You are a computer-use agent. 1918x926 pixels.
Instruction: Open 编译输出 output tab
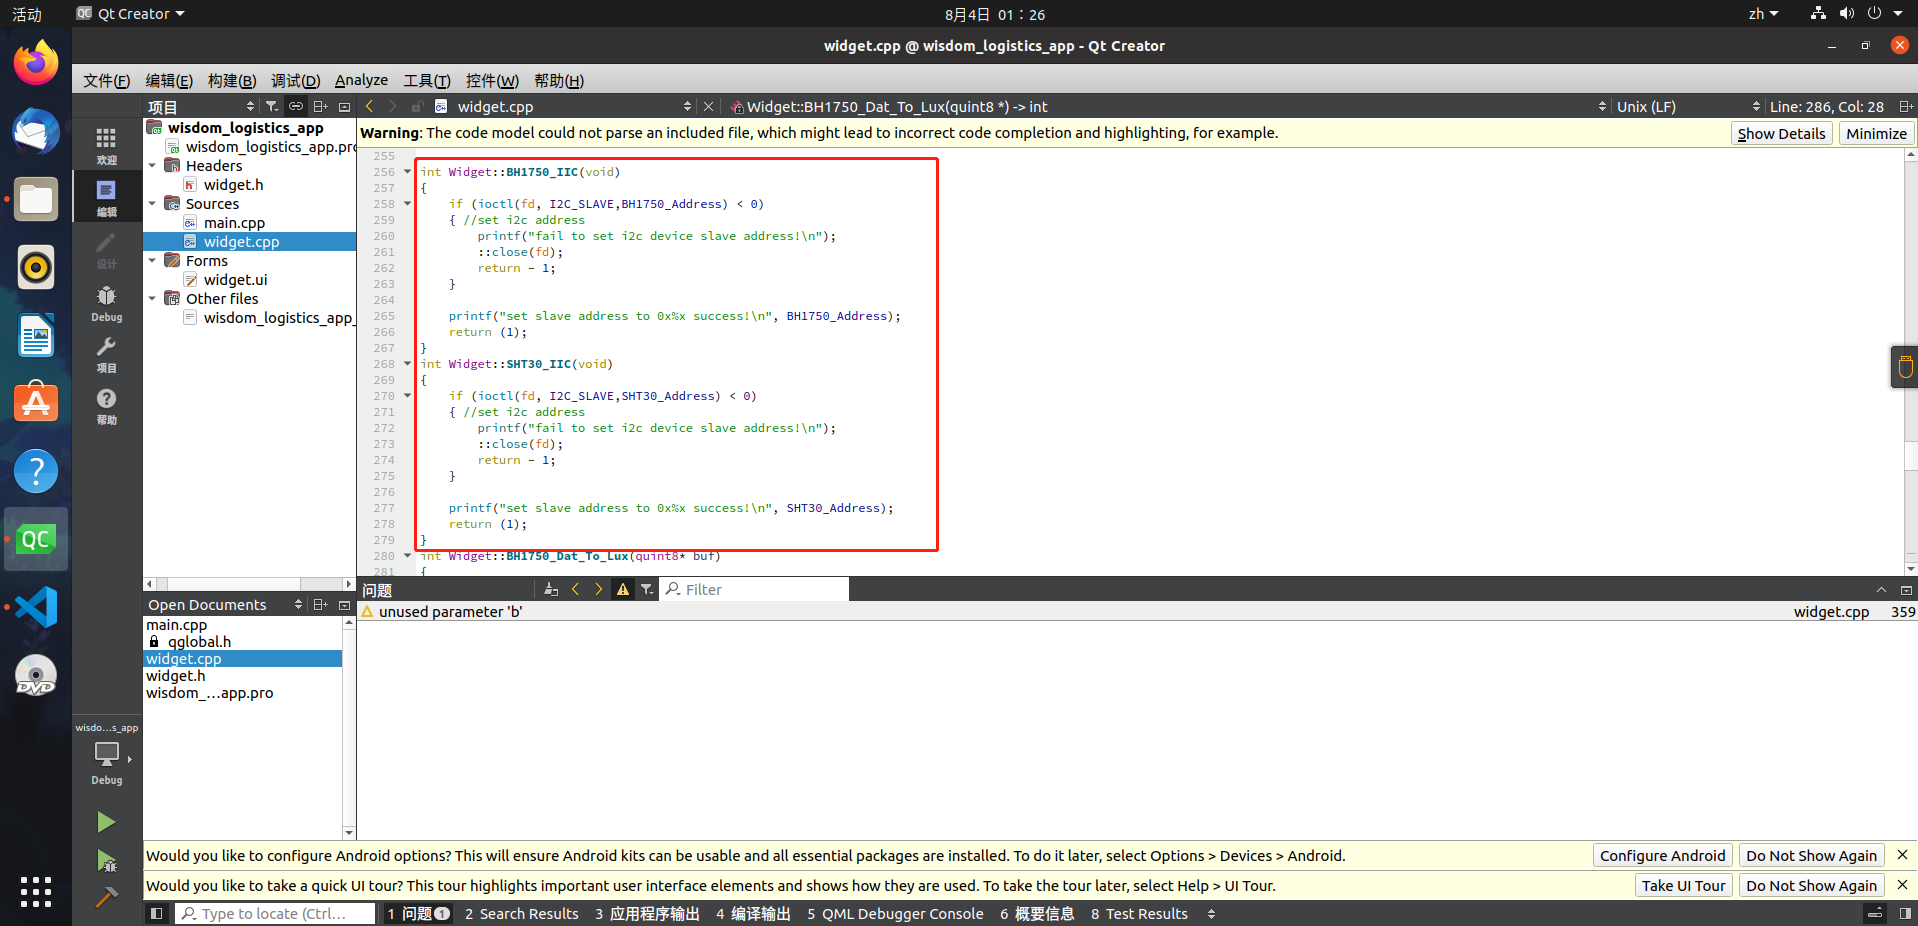click(x=753, y=913)
